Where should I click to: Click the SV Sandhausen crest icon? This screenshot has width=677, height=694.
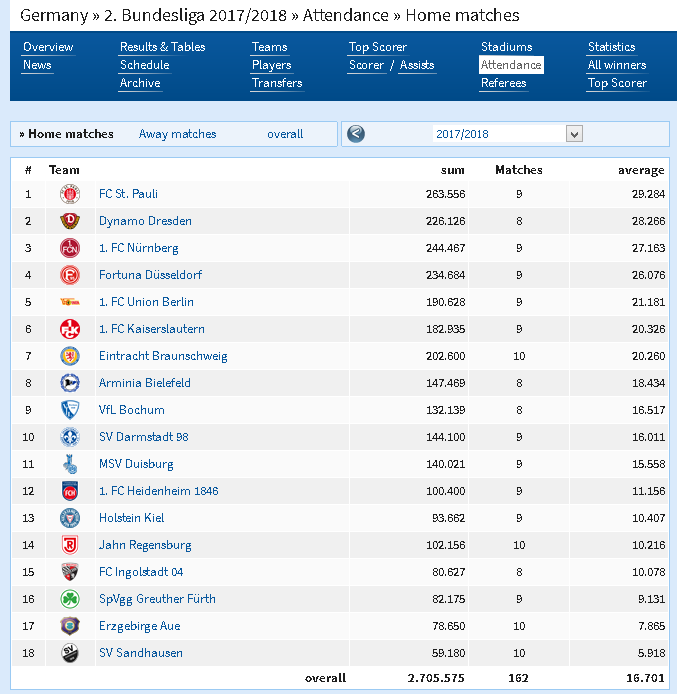coord(70,653)
